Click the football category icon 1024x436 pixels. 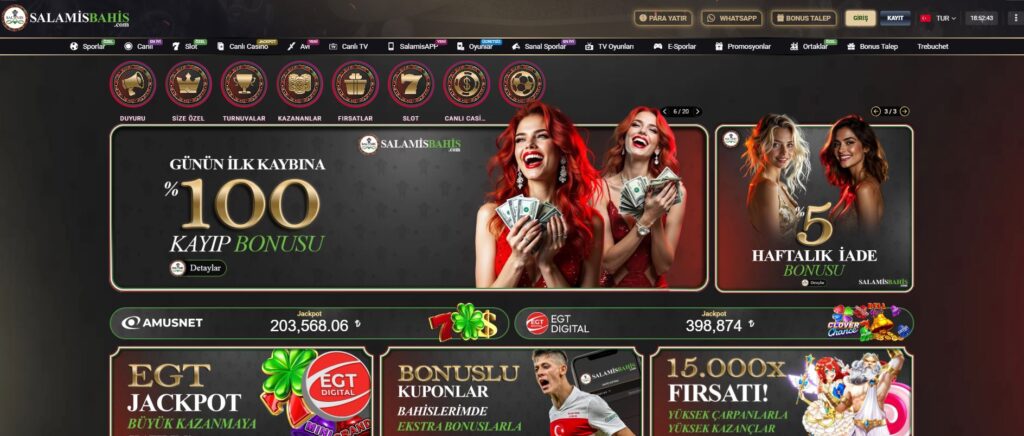coord(522,84)
